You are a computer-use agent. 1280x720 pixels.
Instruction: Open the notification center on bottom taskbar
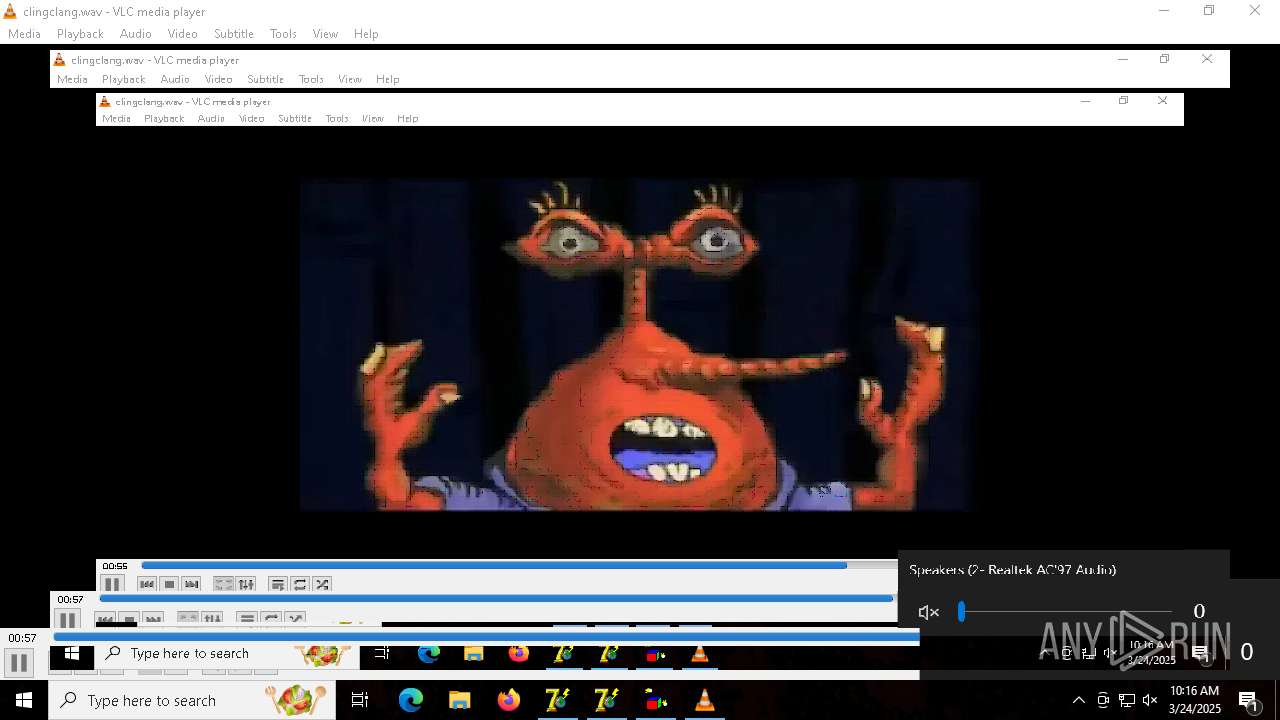click(x=1248, y=700)
